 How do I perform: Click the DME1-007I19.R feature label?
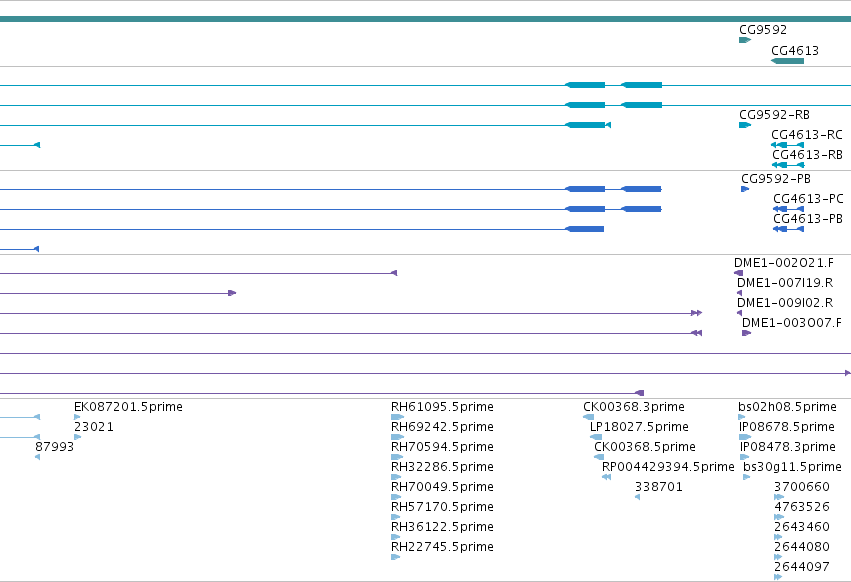pyautogui.click(x=785, y=283)
